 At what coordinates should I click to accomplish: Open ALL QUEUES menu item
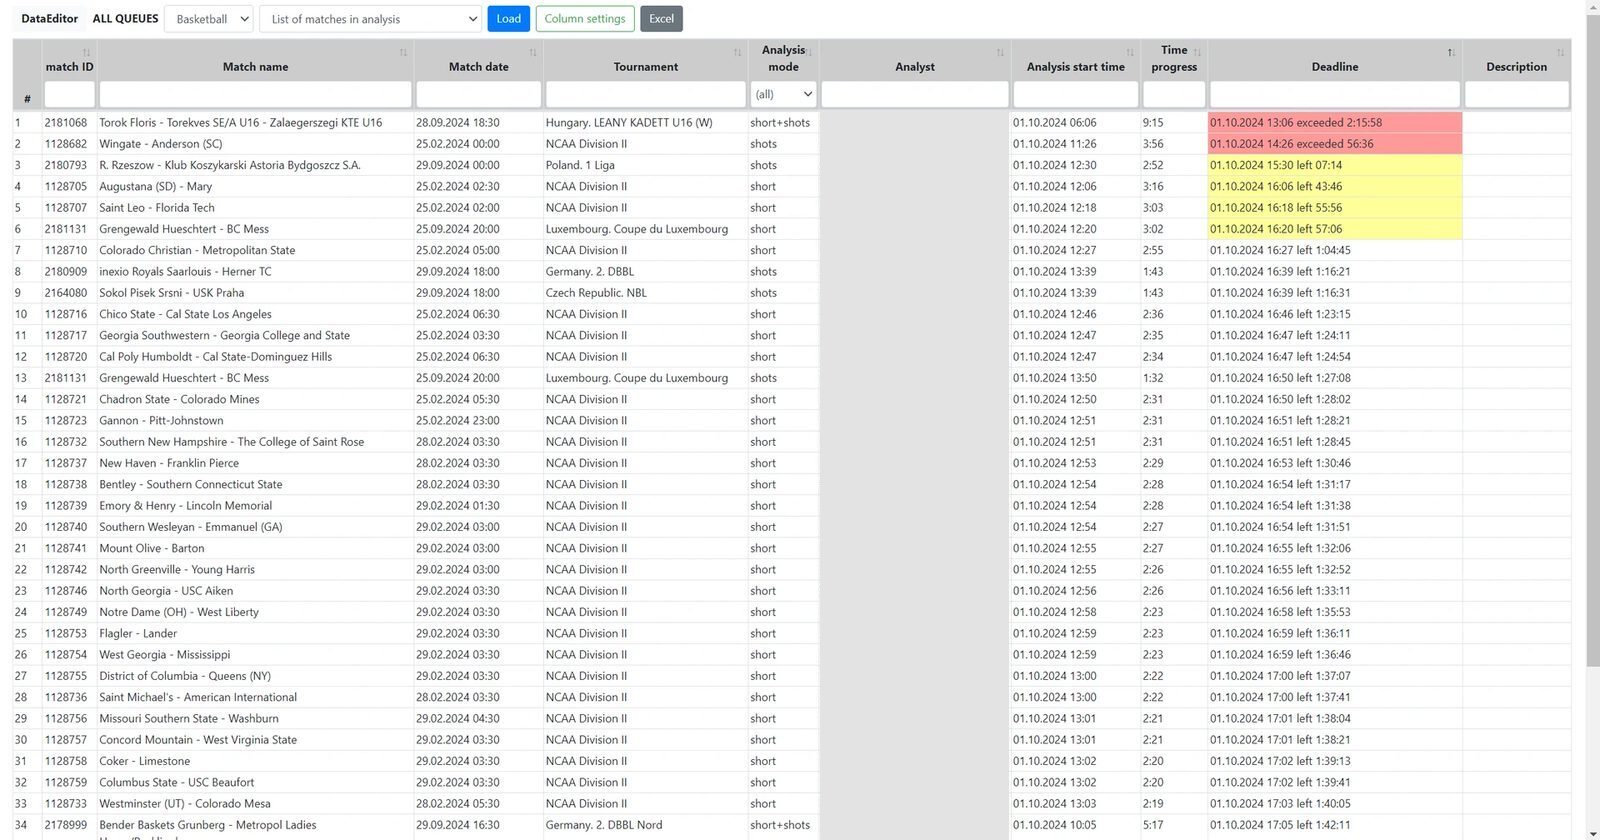(125, 19)
